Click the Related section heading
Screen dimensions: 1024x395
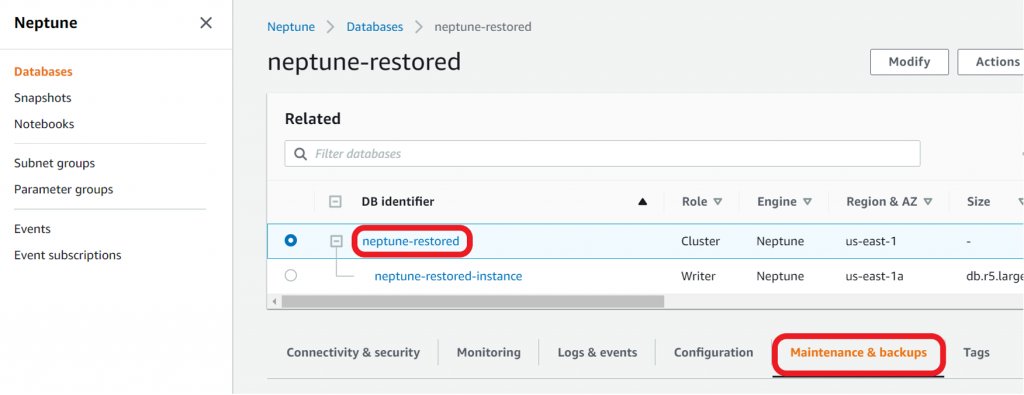(x=313, y=119)
